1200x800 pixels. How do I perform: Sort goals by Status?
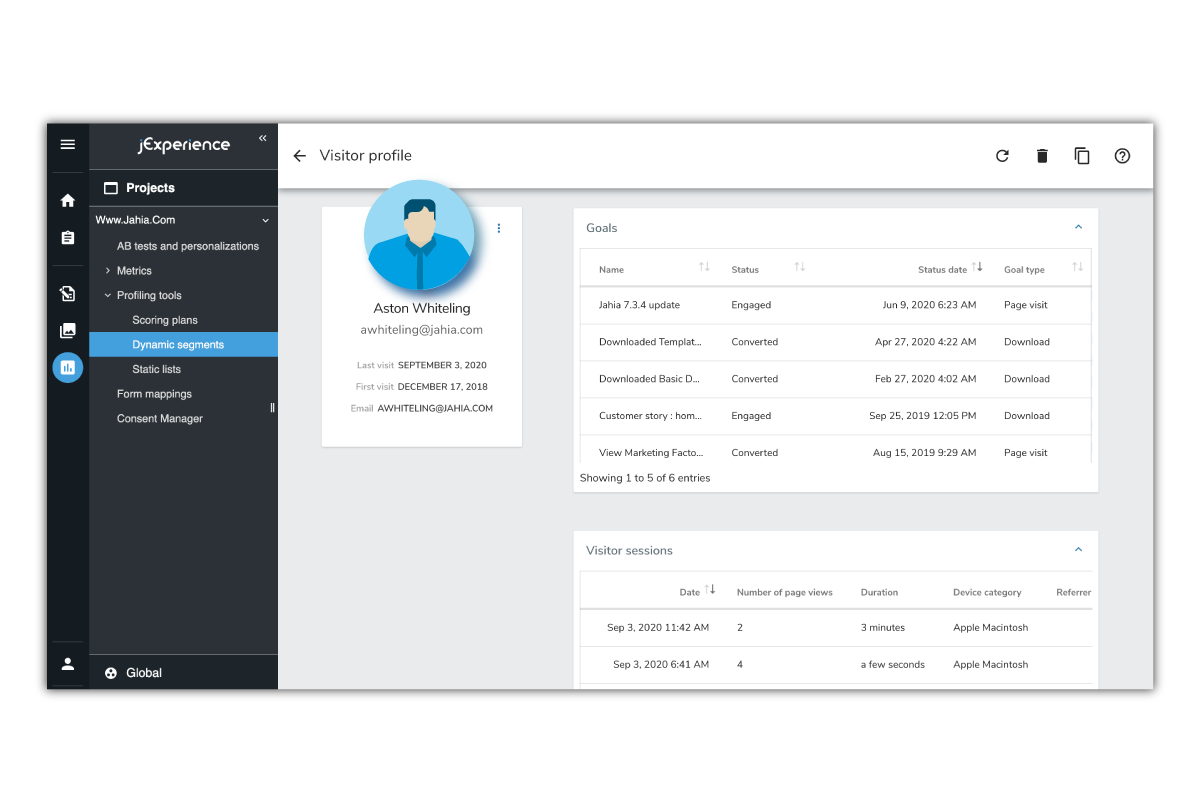click(800, 267)
